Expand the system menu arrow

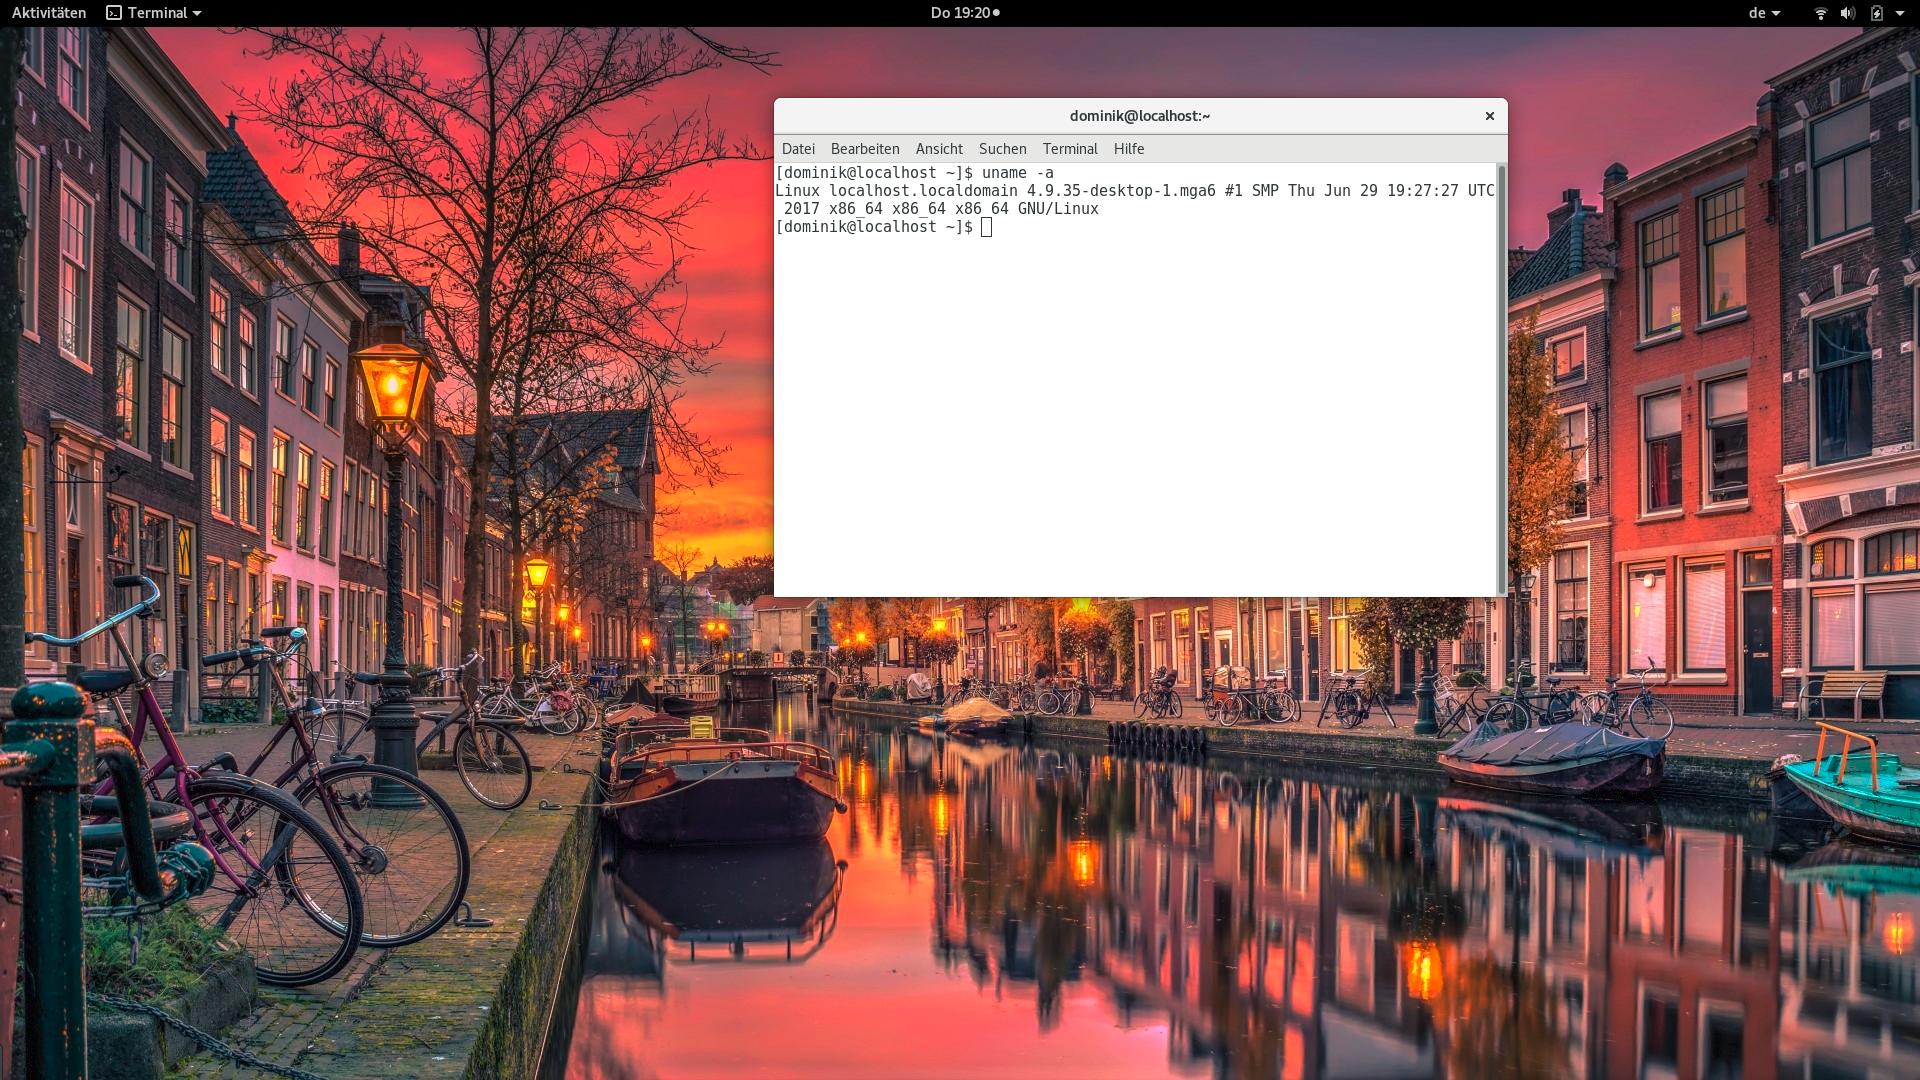pos(1900,13)
